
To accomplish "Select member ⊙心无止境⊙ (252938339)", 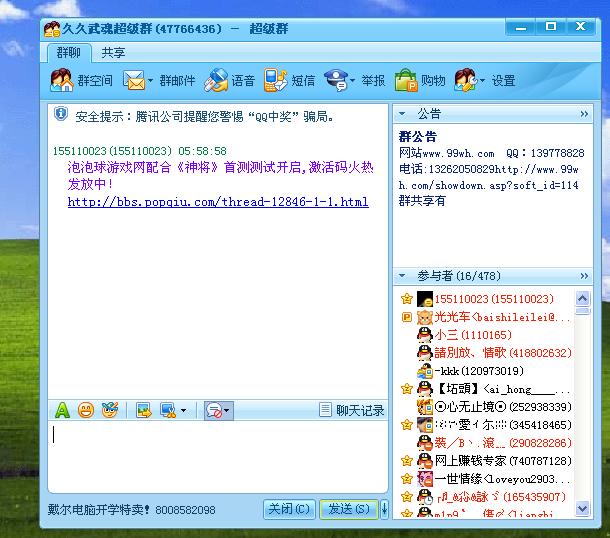I will point(484,407).
